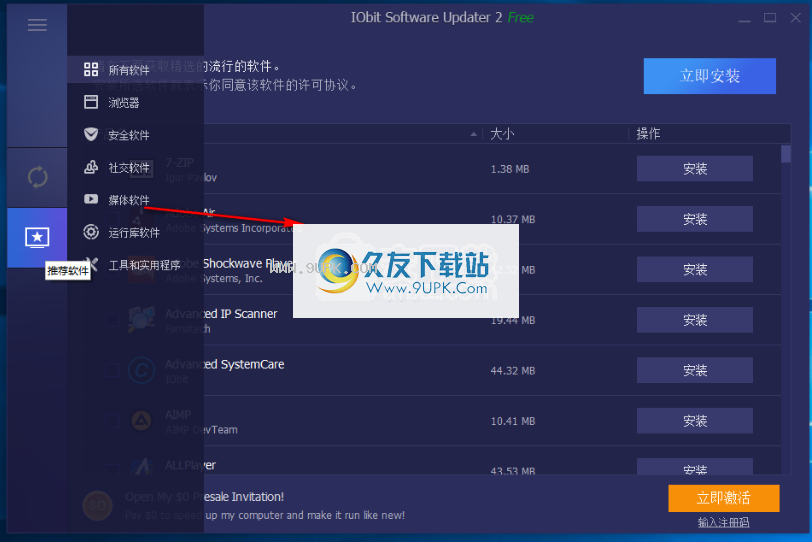Viewport: 812px width, 542px height.
Task: Tick the Advanced SystemCare checkbox
Action: click(112, 370)
